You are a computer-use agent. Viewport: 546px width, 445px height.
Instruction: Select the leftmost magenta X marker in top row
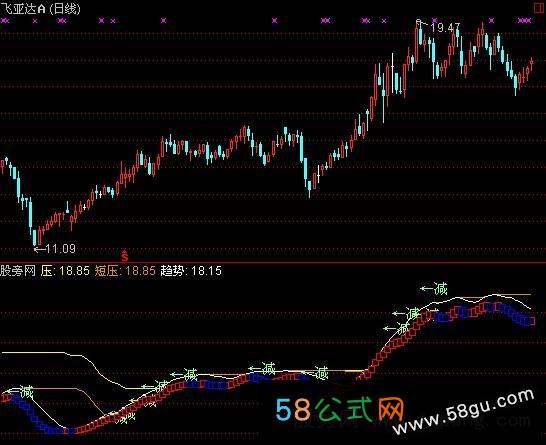5,21
